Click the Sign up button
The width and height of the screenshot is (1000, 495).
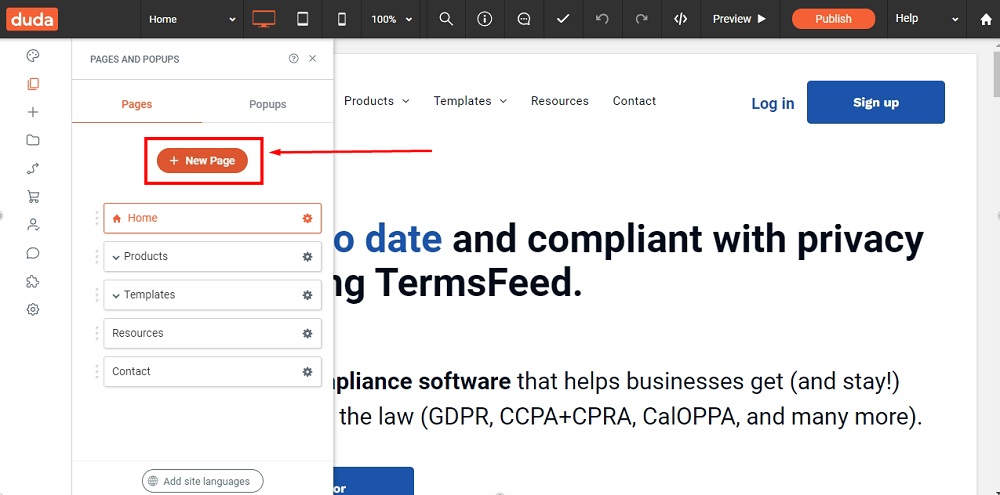point(876,102)
